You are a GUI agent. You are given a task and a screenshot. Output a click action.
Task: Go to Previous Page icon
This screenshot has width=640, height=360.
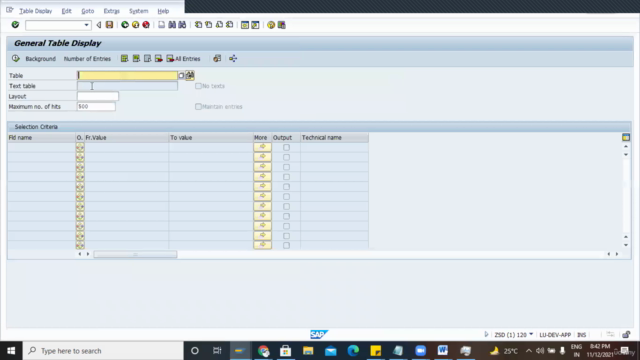[209, 25]
